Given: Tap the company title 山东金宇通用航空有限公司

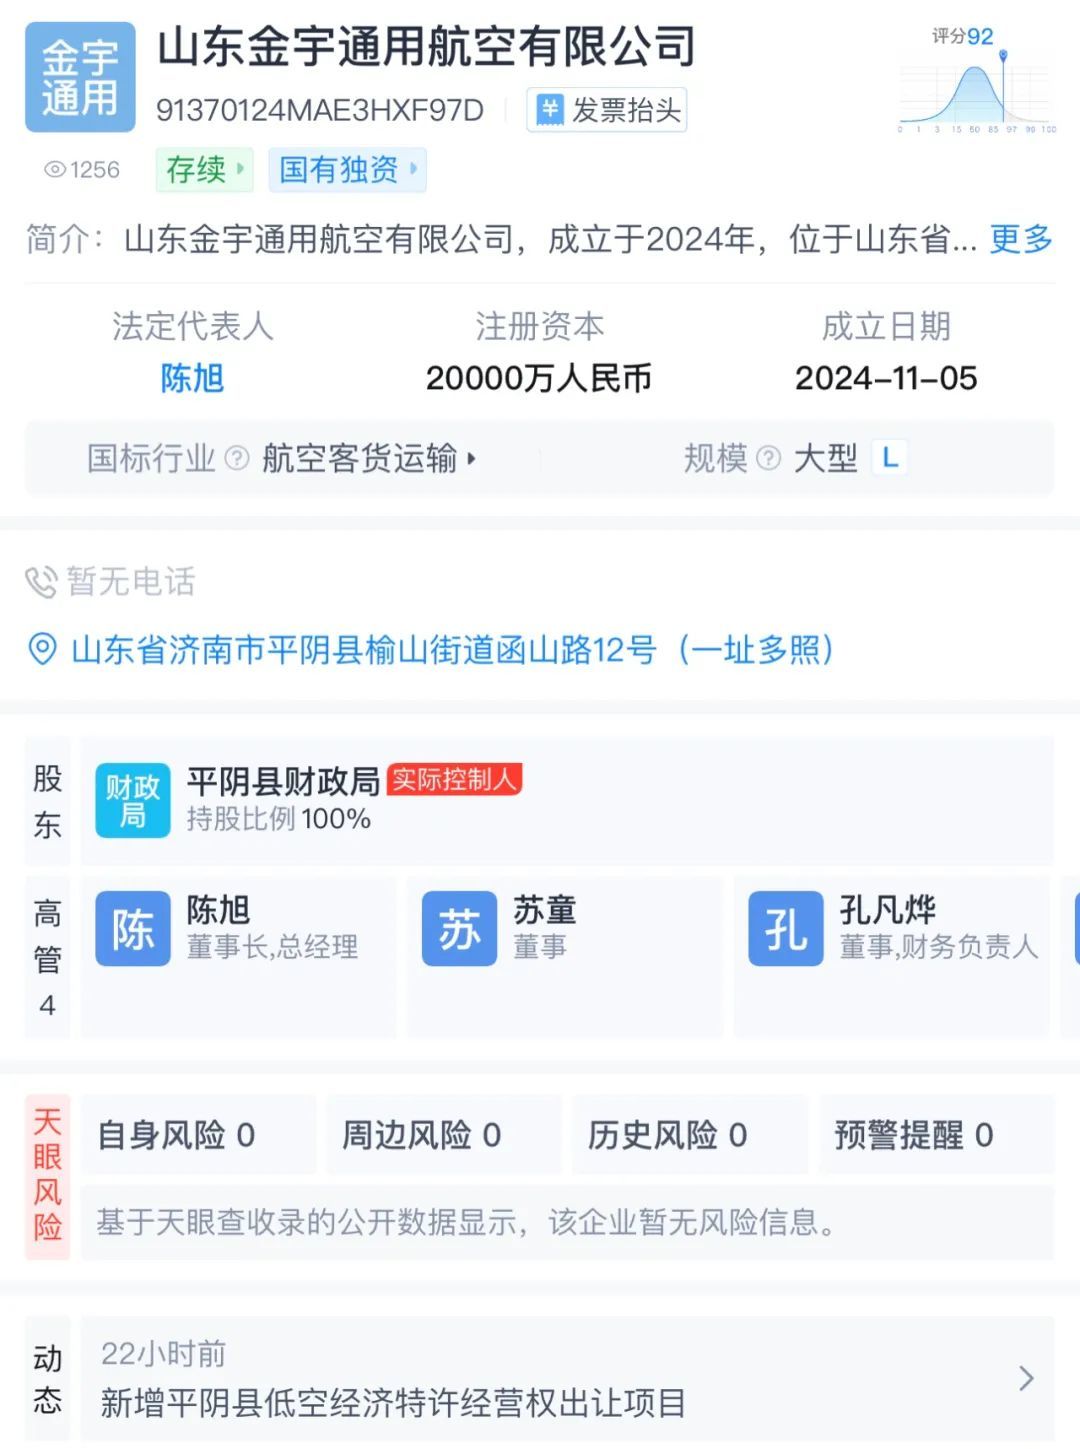Looking at the screenshot, I should 427,48.
